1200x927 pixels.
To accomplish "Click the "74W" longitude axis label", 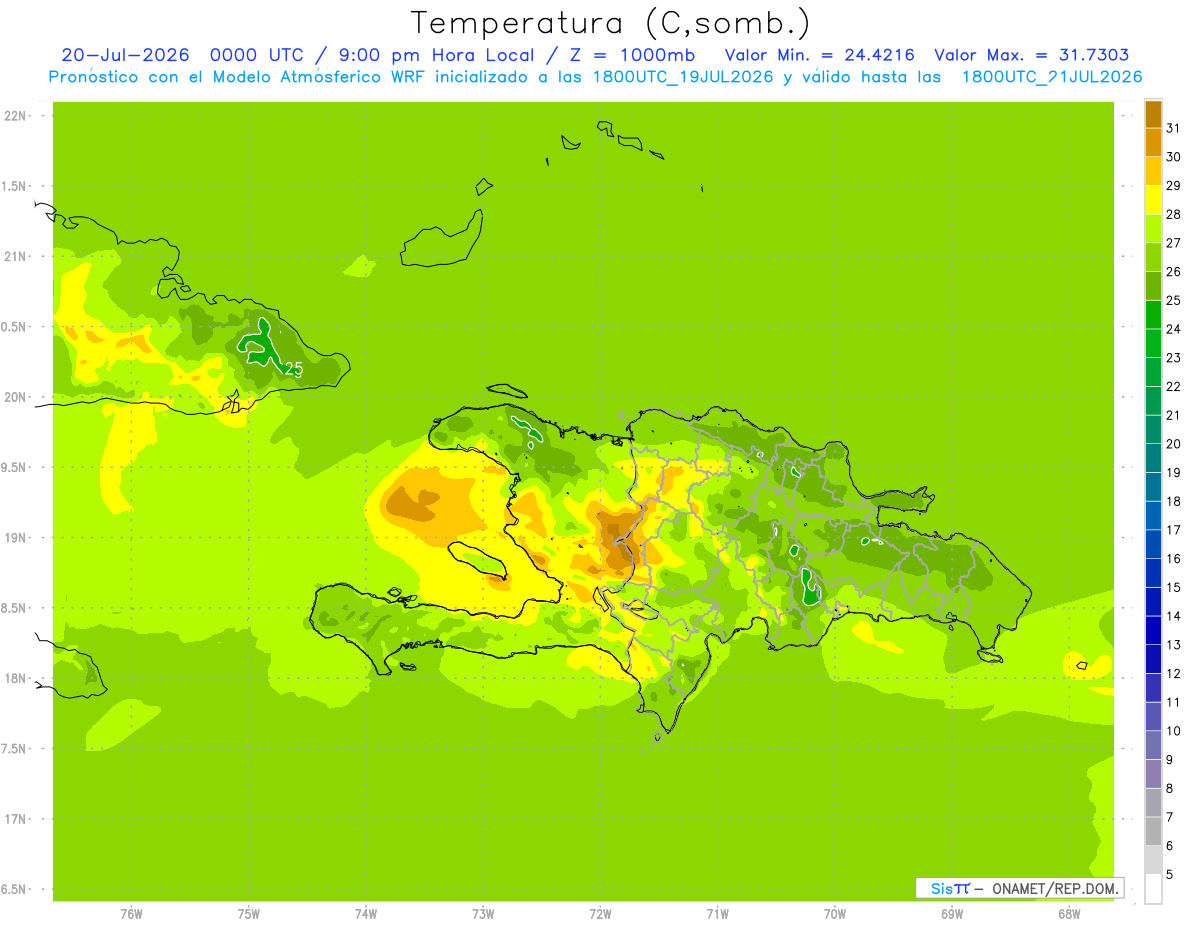I will (365, 914).
